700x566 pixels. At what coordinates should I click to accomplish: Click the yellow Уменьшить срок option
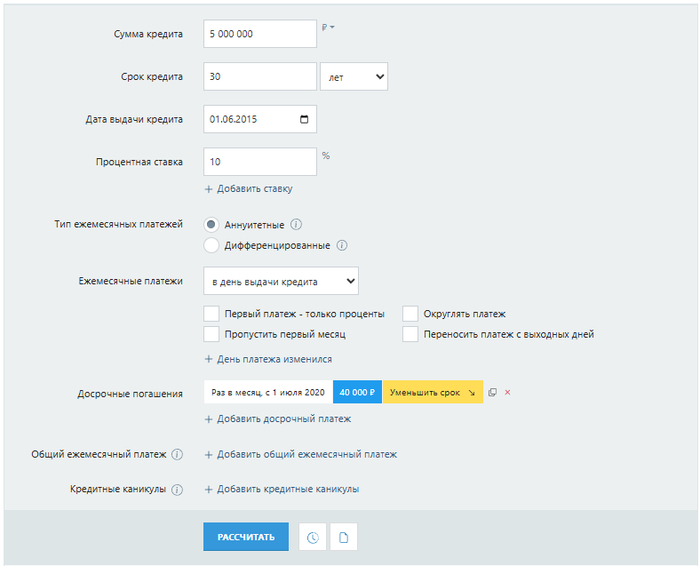click(x=433, y=392)
